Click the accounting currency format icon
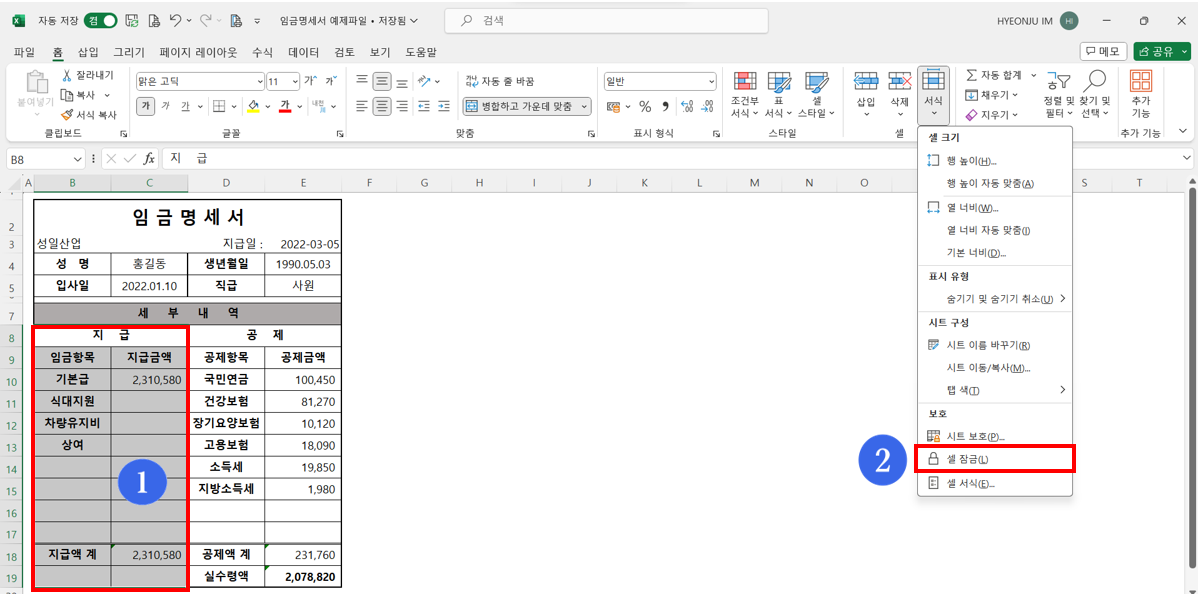Screen dimensions: 1199x612 click(x=613, y=106)
